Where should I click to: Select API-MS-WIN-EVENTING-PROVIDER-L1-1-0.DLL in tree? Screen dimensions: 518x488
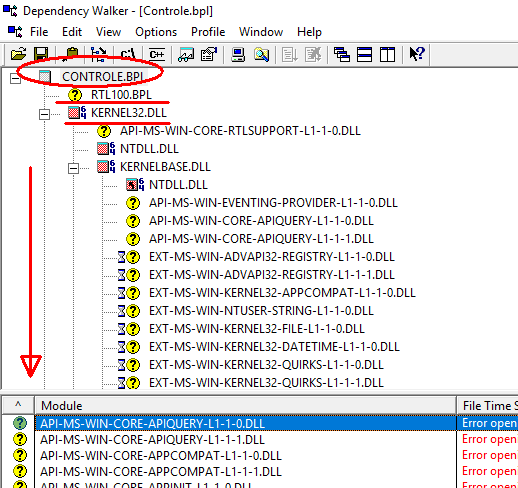click(x=273, y=203)
